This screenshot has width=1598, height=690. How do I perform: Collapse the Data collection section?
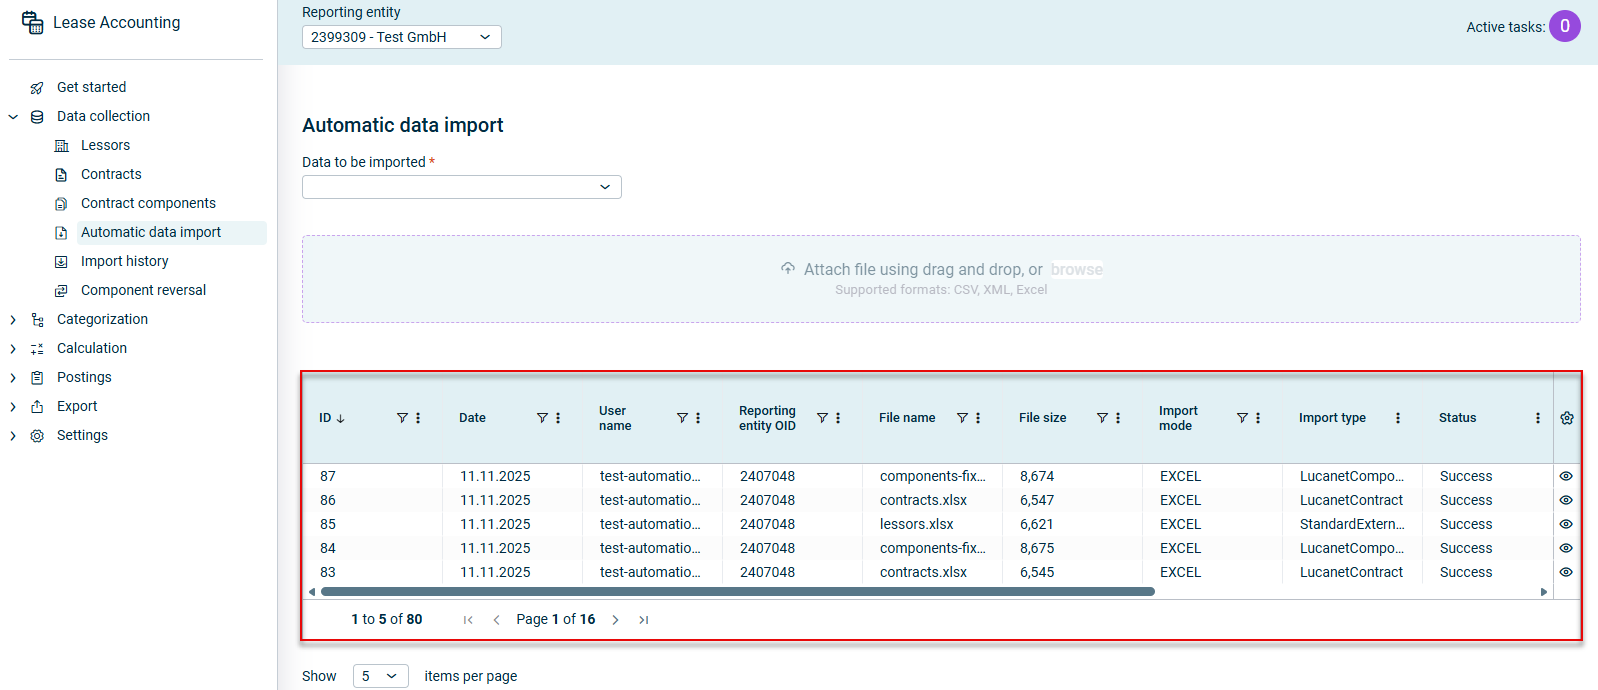pos(13,117)
